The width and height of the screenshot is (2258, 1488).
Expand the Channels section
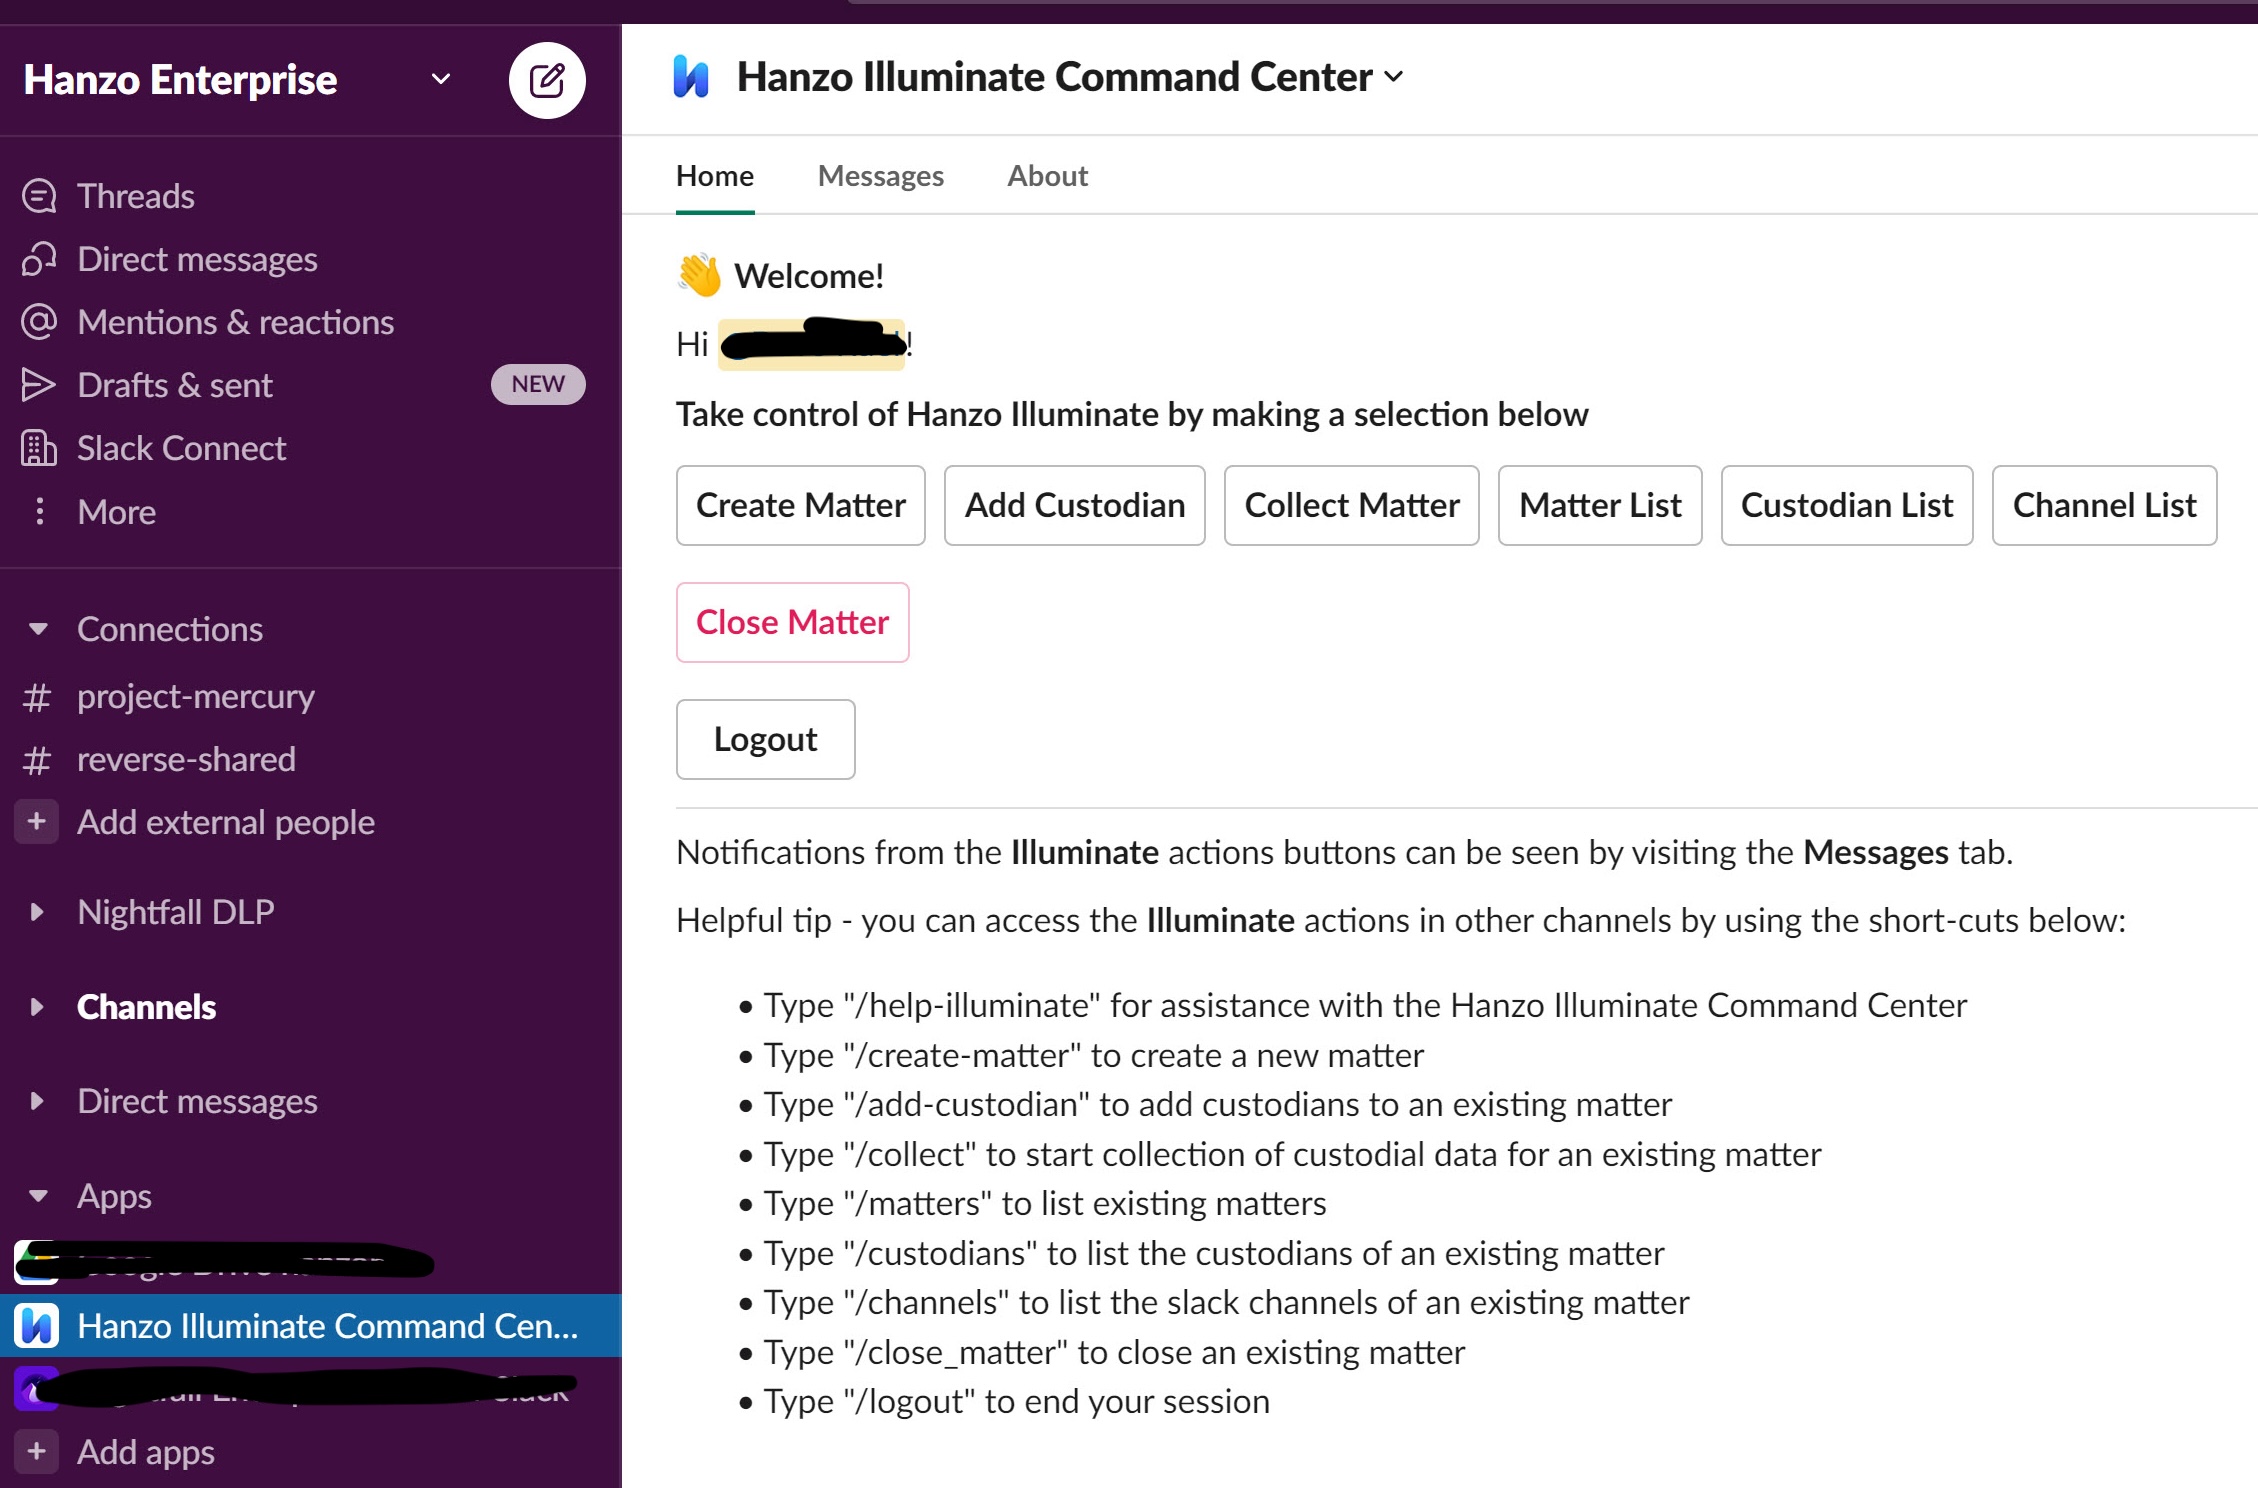37,1007
